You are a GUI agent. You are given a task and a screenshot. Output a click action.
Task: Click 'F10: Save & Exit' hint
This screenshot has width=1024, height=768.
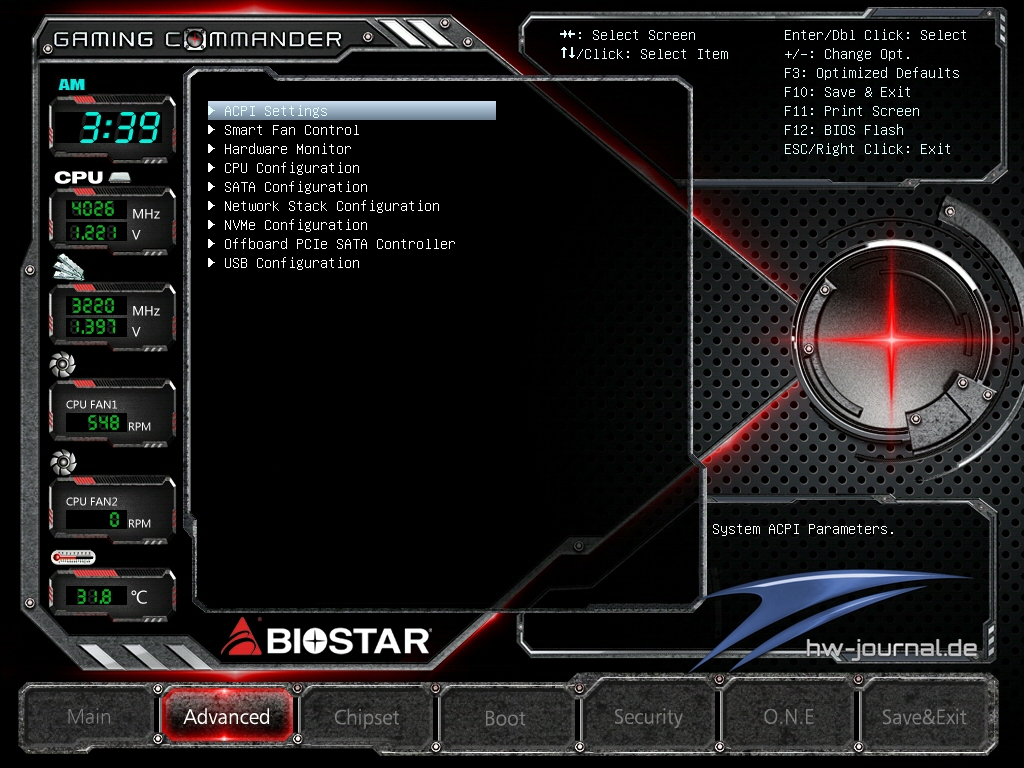848,92
